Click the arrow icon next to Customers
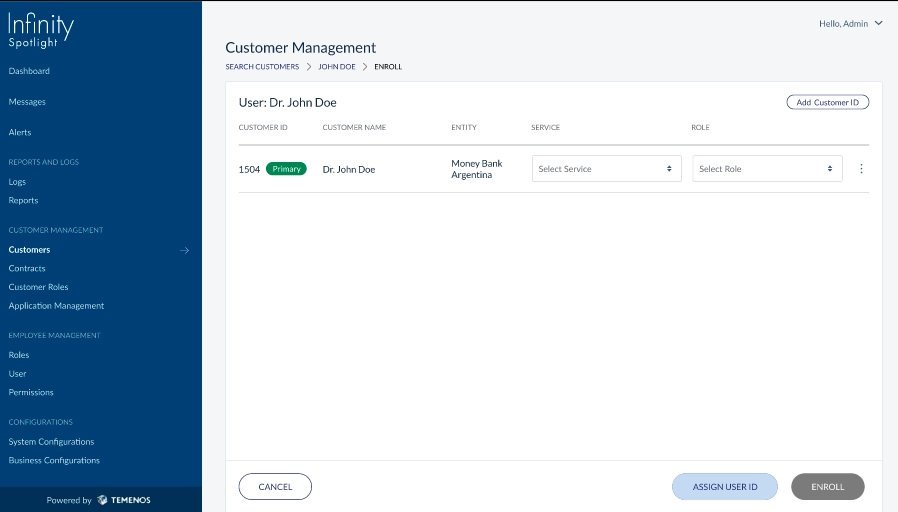 coord(184,250)
